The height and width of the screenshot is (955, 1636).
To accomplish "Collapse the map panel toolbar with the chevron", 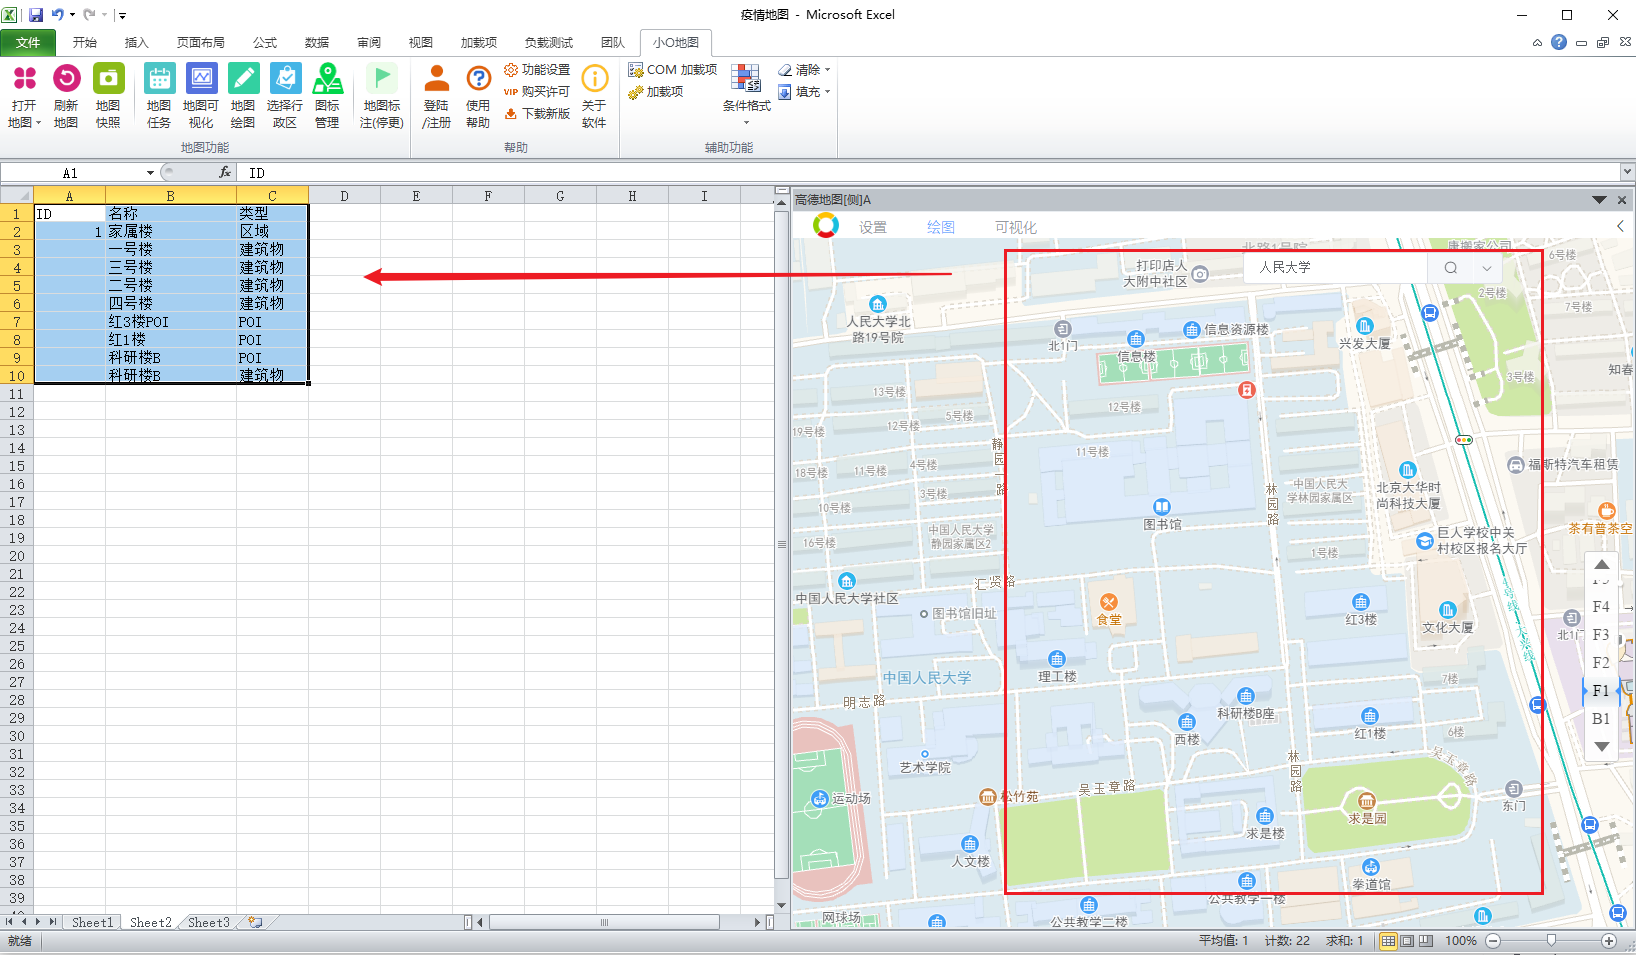I will pyautogui.click(x=1621, y=226).
